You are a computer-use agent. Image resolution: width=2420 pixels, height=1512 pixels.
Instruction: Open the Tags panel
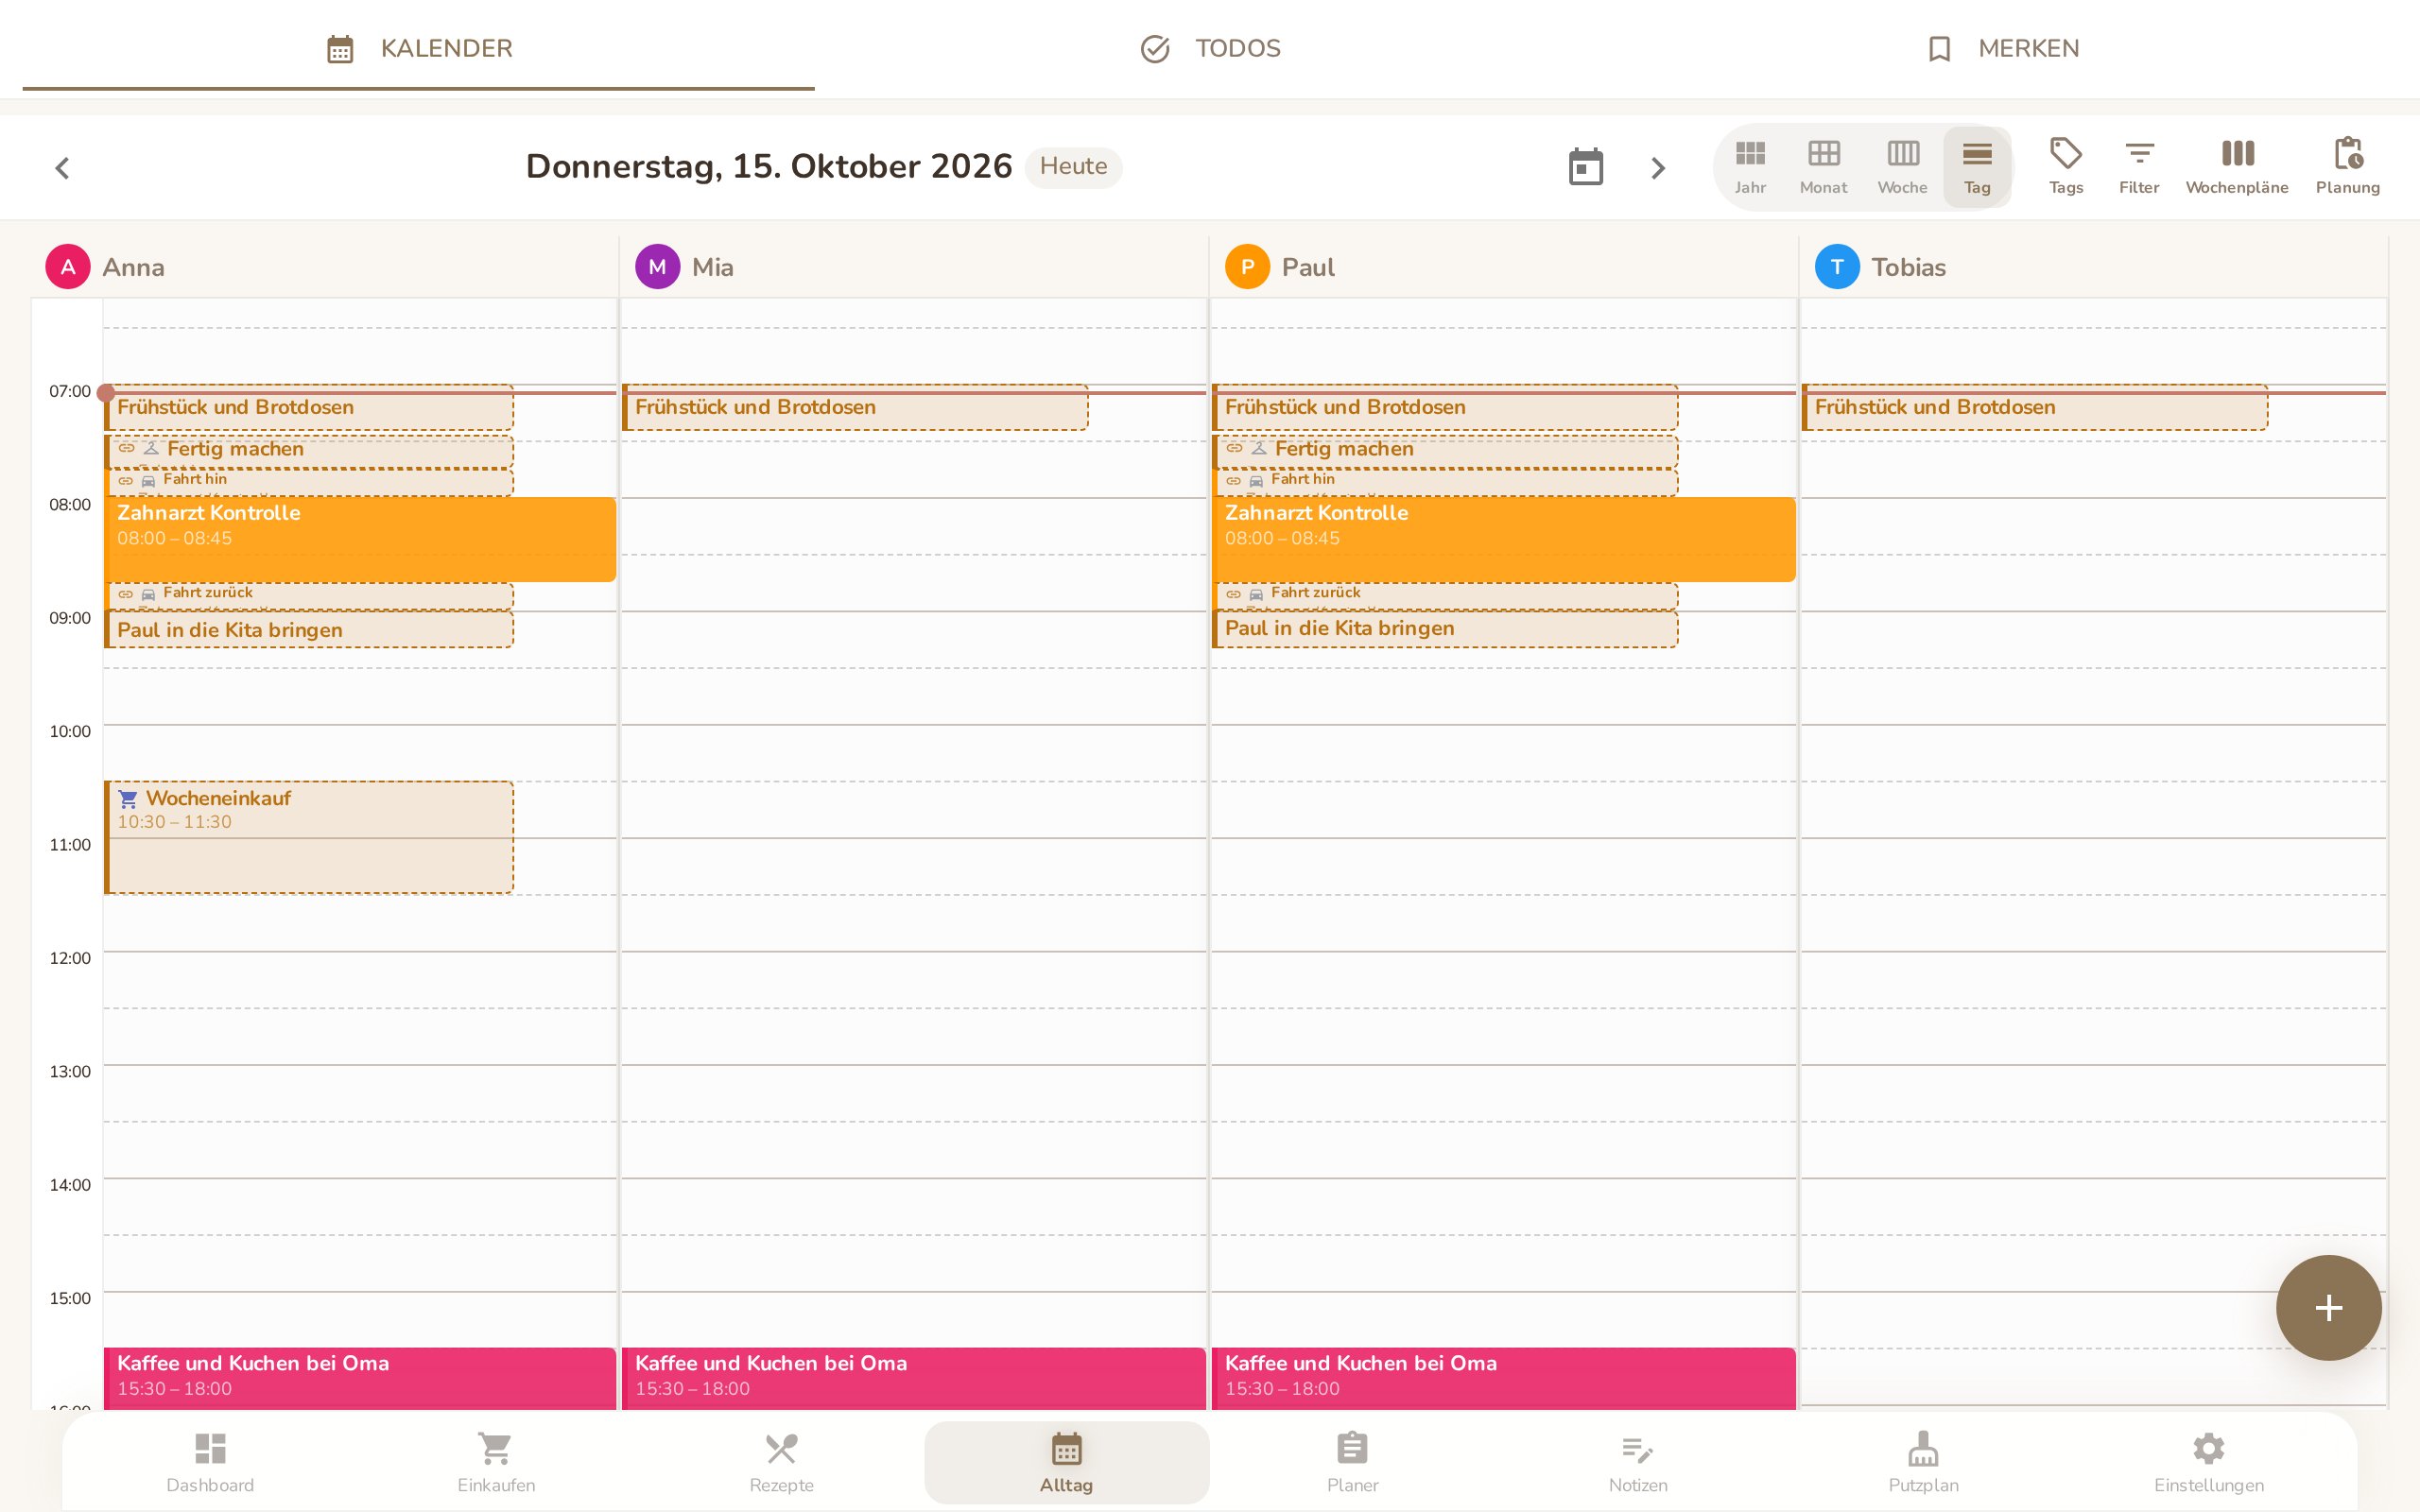coord(2066,167)
